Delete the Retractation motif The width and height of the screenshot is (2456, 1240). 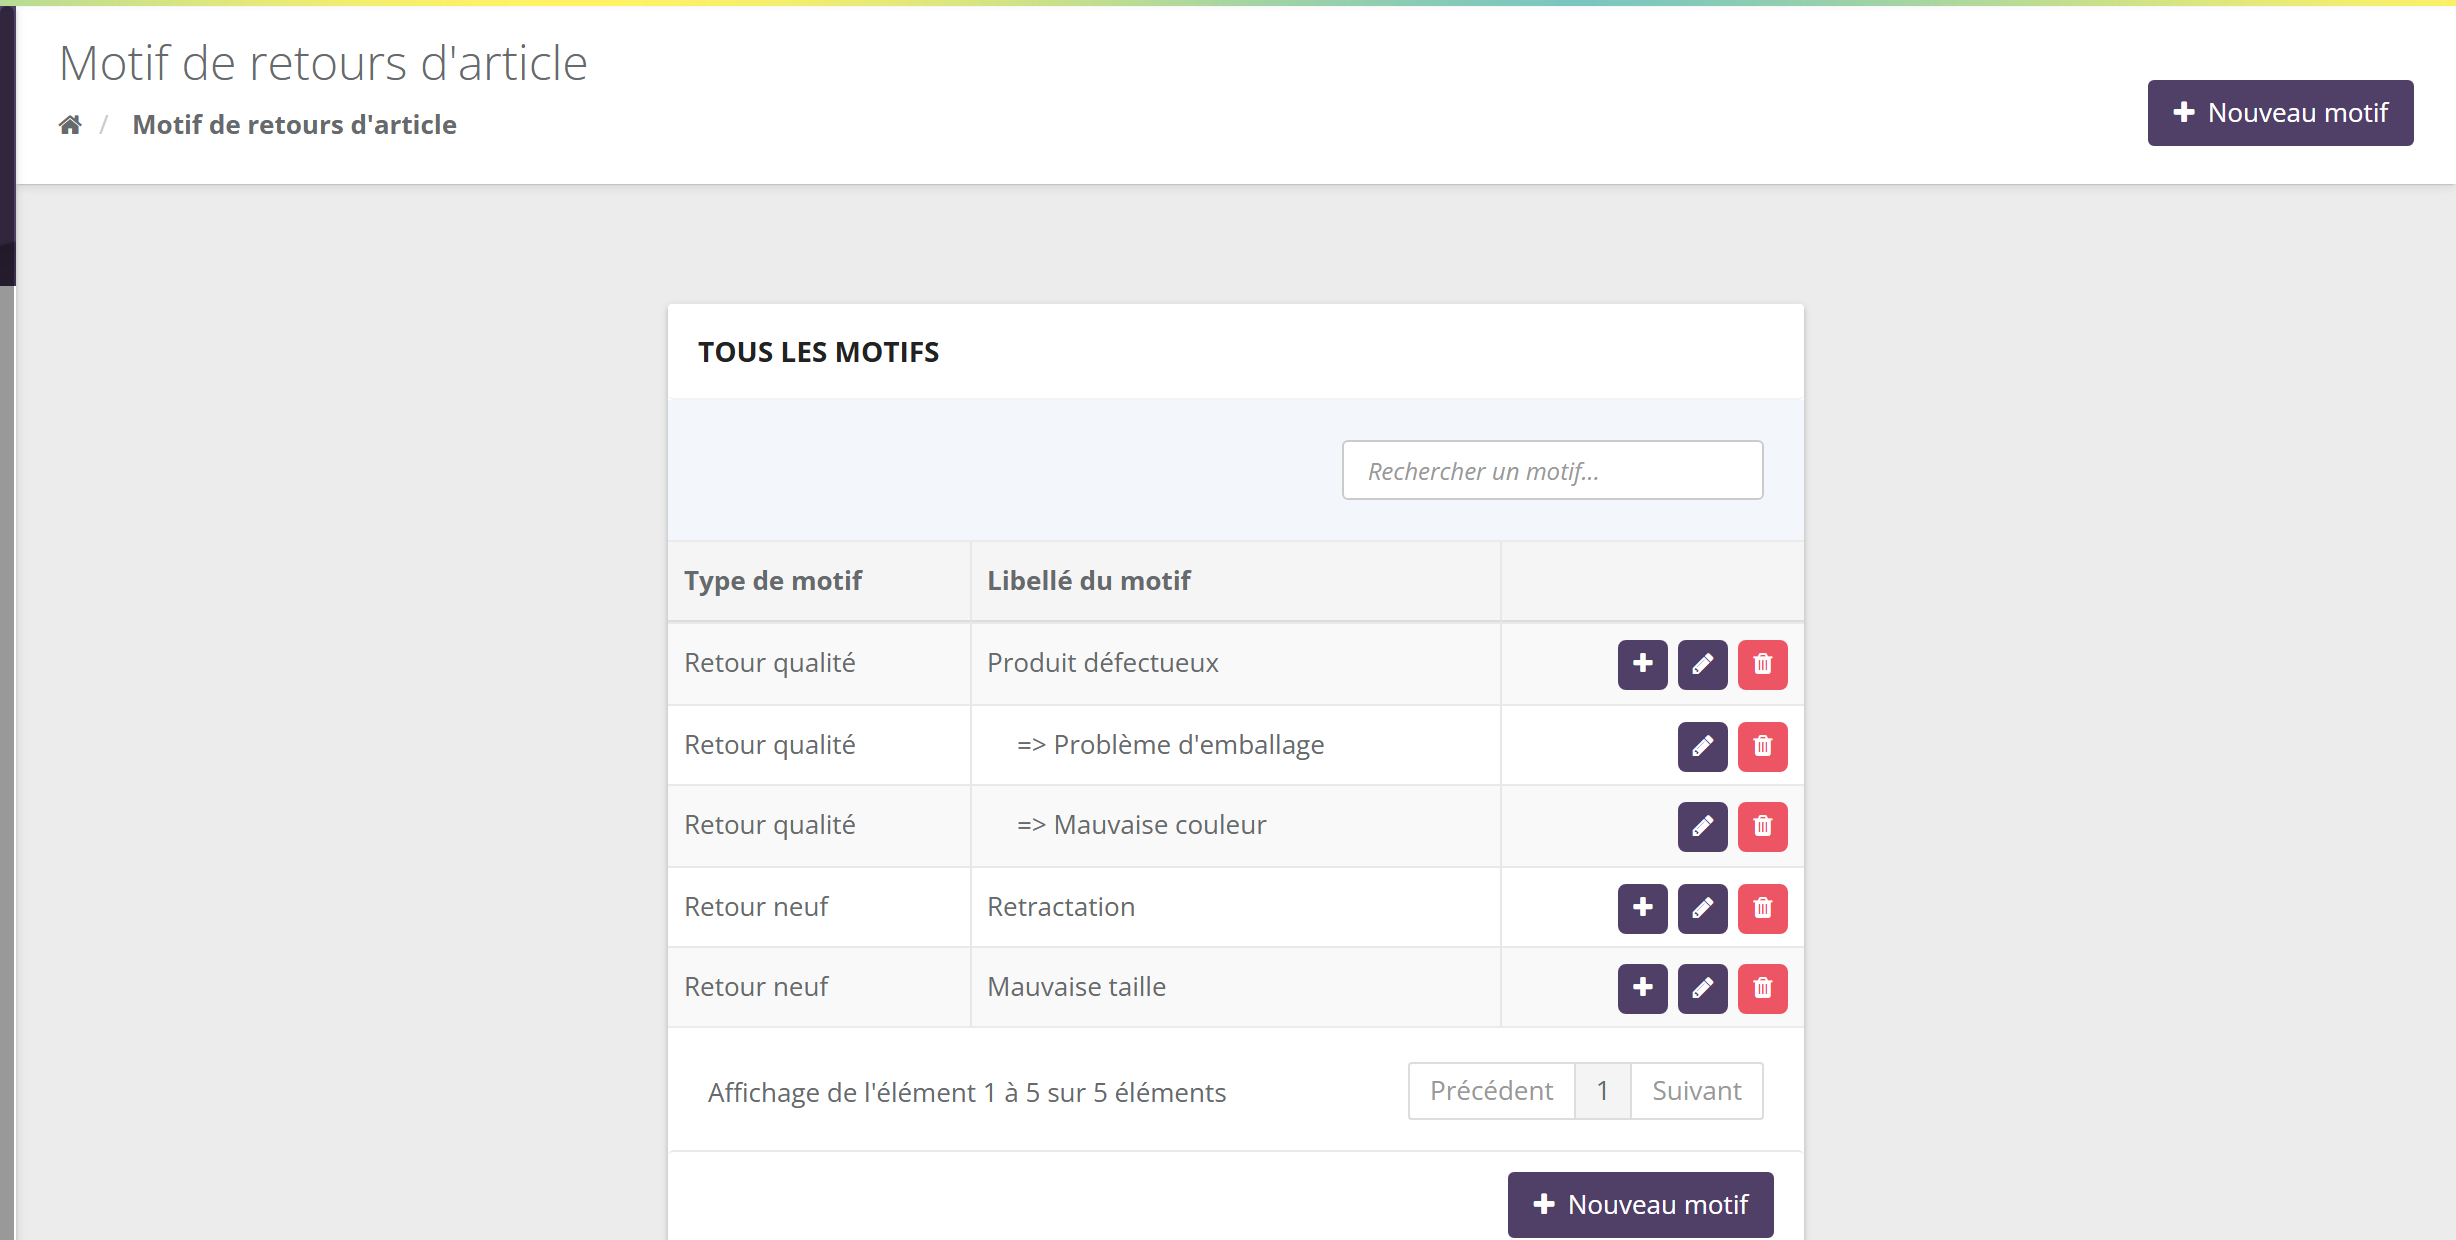[1762, 908]
